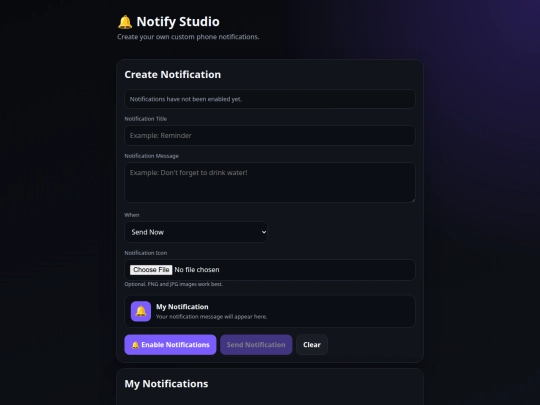Click the bell icon beside Notify Studio

(125, 22)
